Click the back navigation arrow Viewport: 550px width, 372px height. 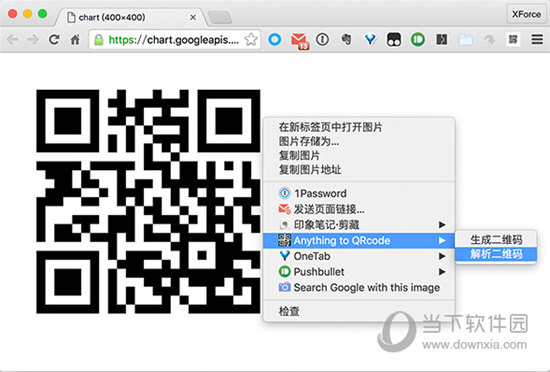tap(12, 39)
